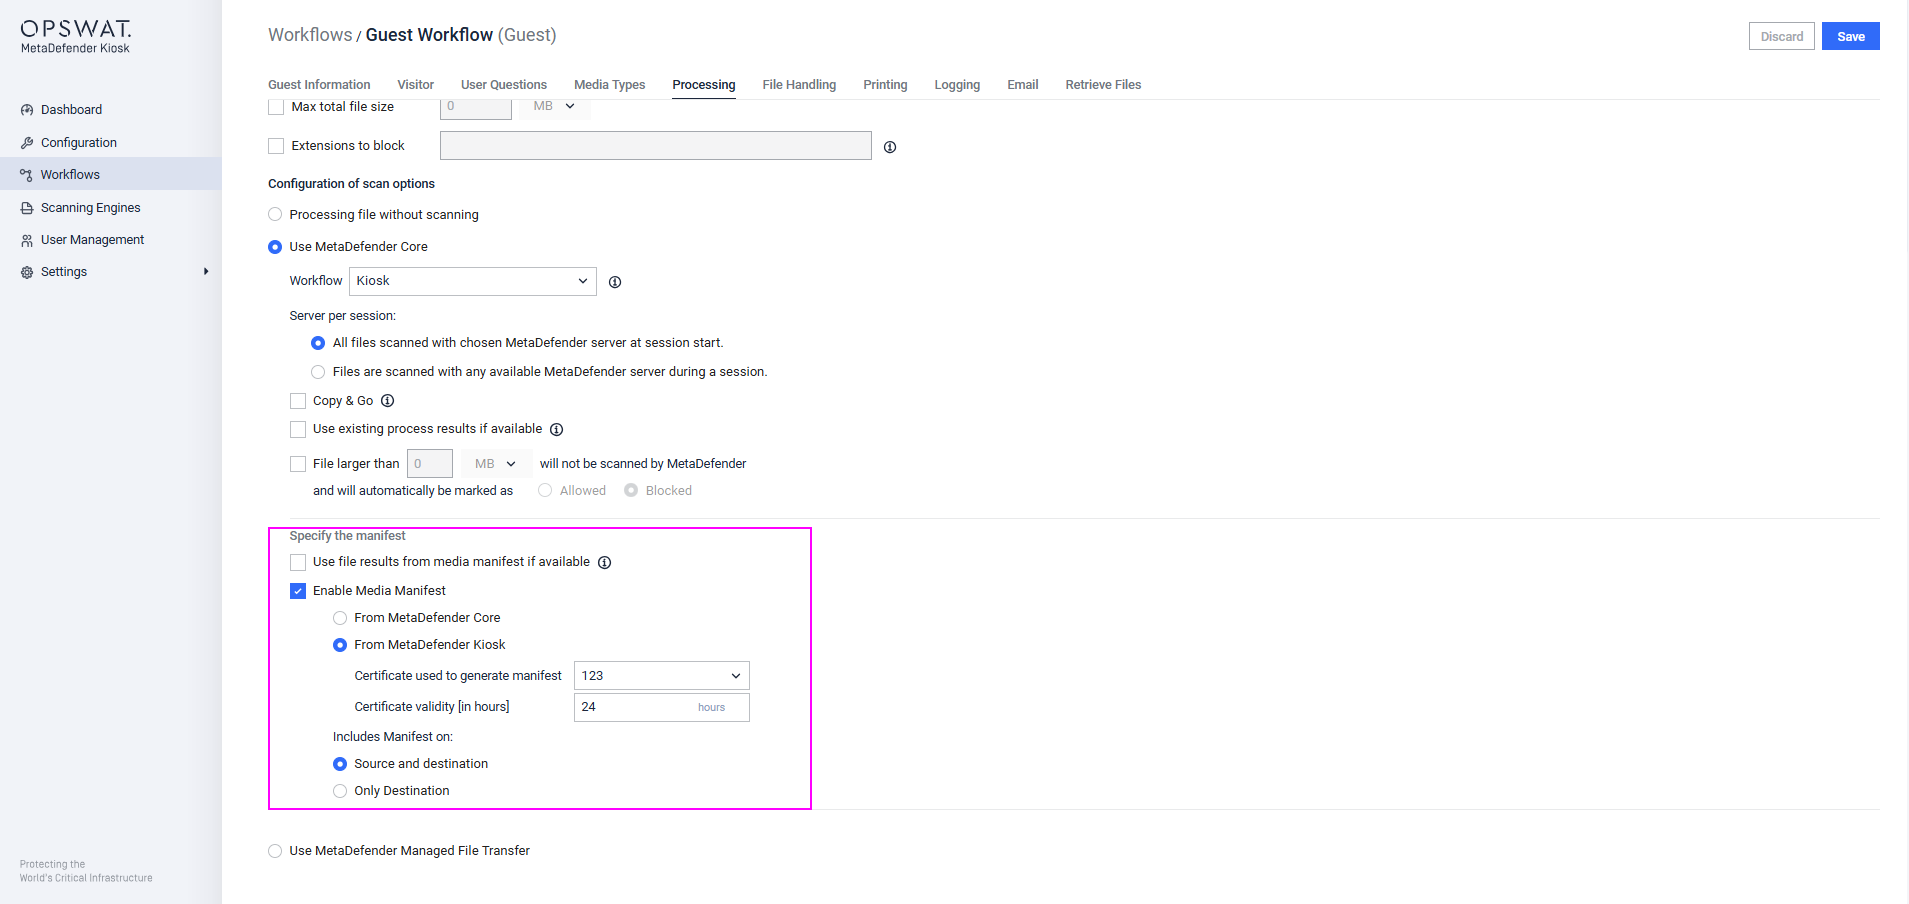The width and height of the screenshot is (1909, 904).
Task: Check Use file results from media manifest
Action: coord(298,562)
